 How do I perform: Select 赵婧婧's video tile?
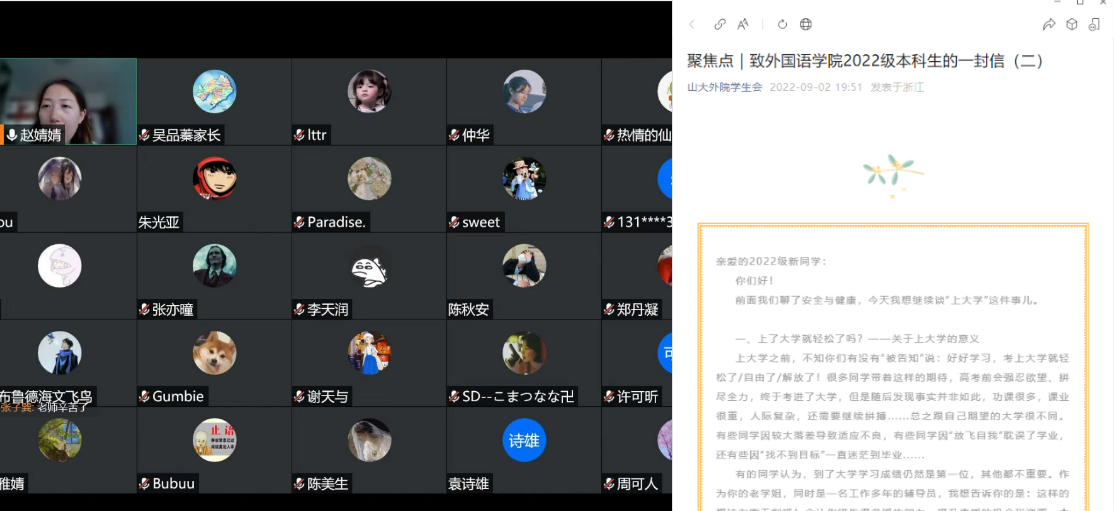68,100
